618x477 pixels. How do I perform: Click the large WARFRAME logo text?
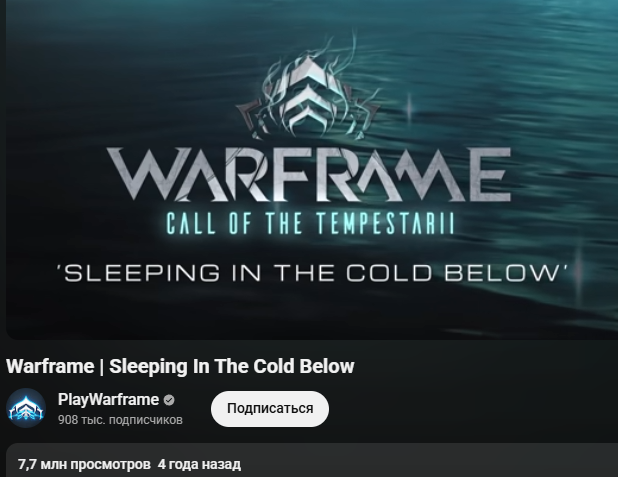309,174
